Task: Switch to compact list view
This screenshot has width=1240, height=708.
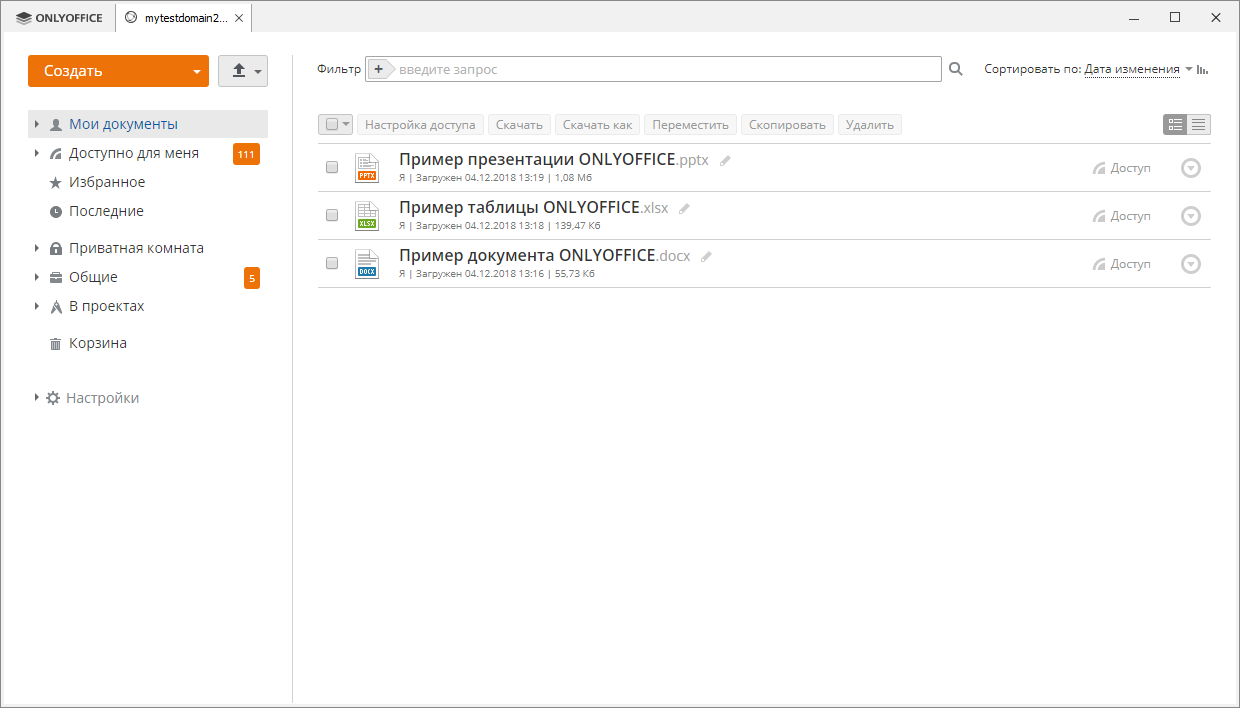Action: tap(1199, 124)
